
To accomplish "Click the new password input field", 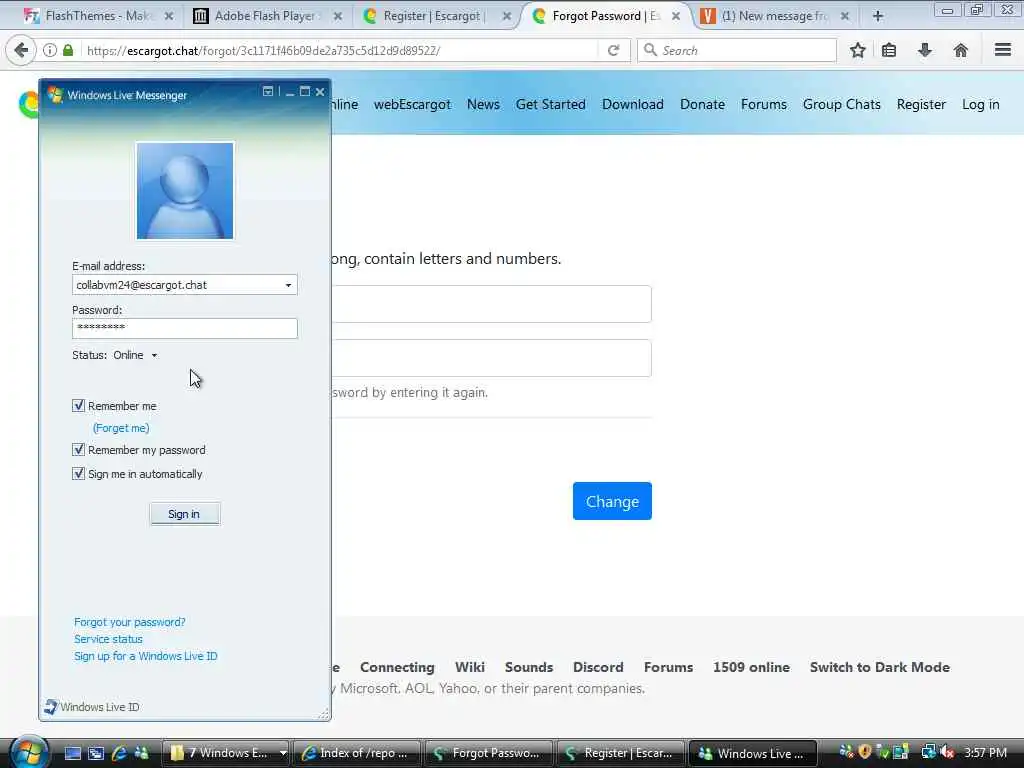I will (492, 304).
